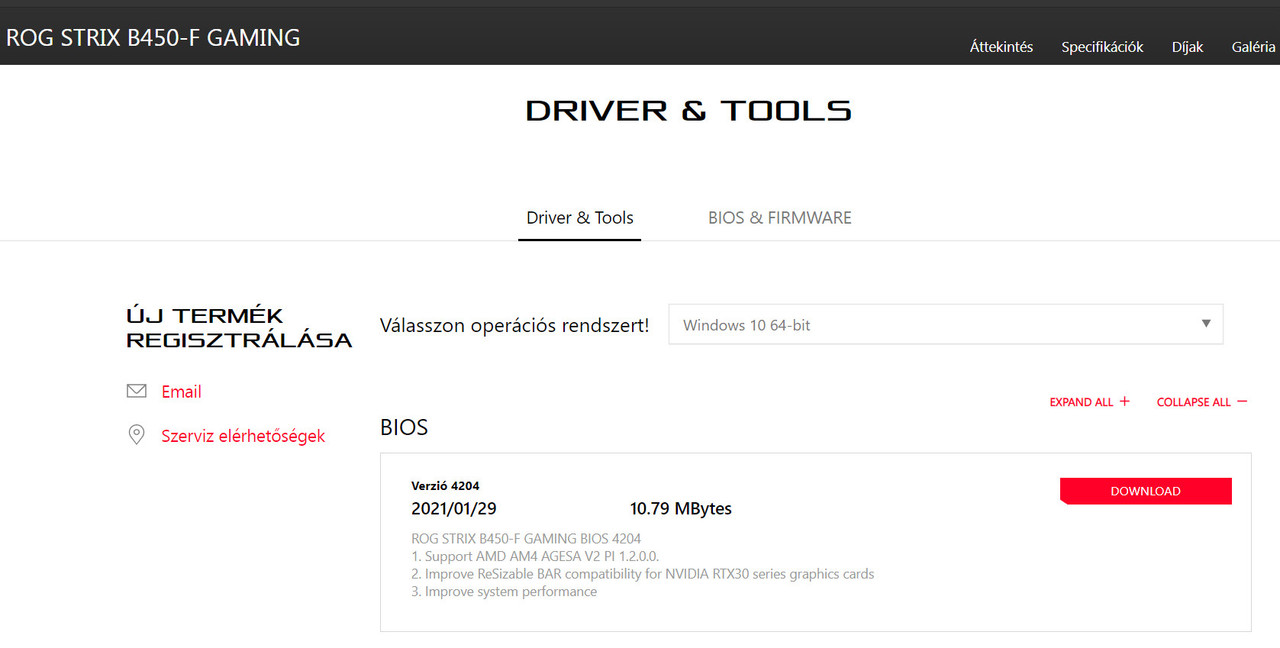The height and width of the screenshot is (648, 1280).
Task: Switch to the BIOS & FIRMWARE tab
Action: tap(780, 218)
